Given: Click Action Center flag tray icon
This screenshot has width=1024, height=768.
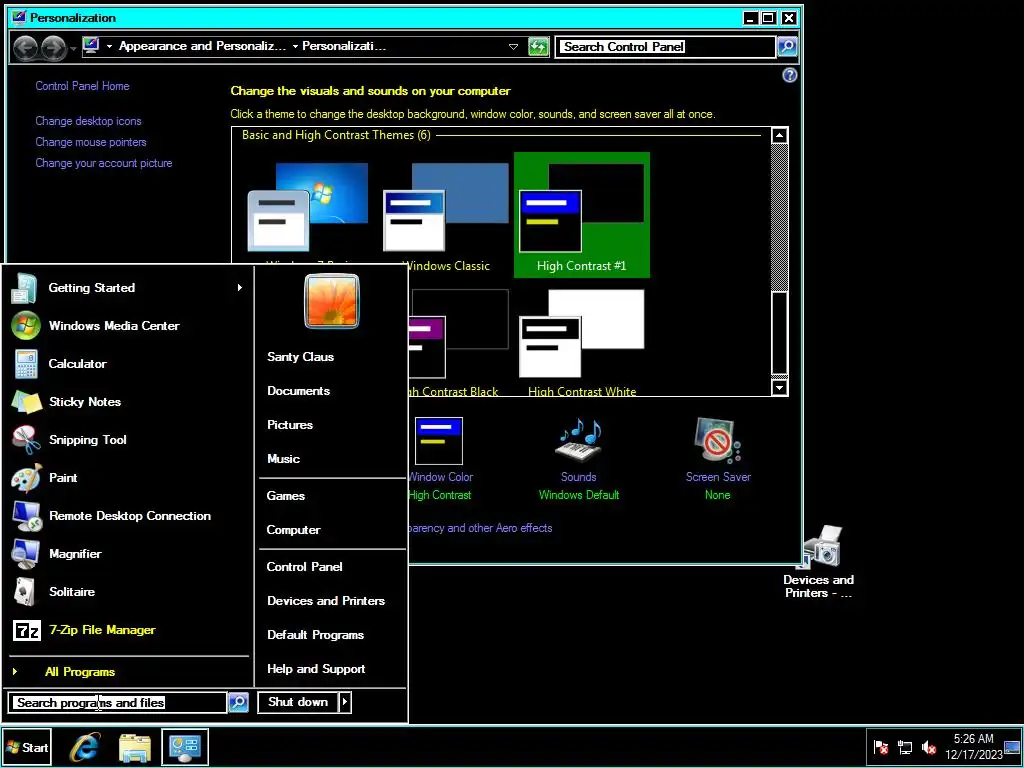Looking at the screenshot, I should 881,747.
